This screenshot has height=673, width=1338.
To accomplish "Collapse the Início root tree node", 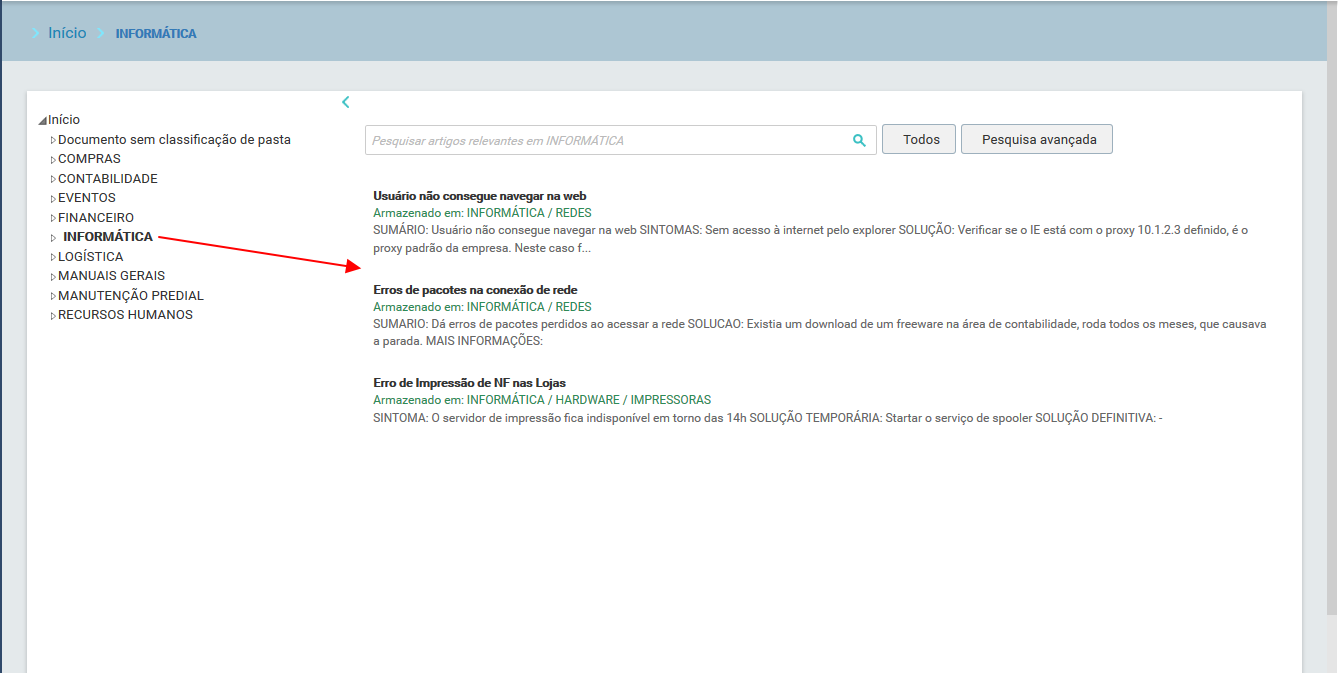I will [x=42, y=121].
